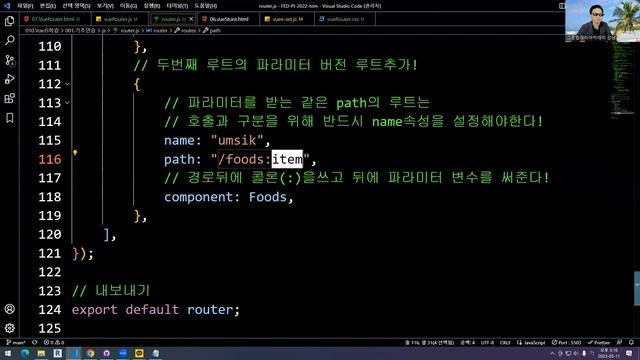This screenshot has width=640, height=360.
Task: Click the vertical scrollbar thumb in the editor
Action: 637,288
